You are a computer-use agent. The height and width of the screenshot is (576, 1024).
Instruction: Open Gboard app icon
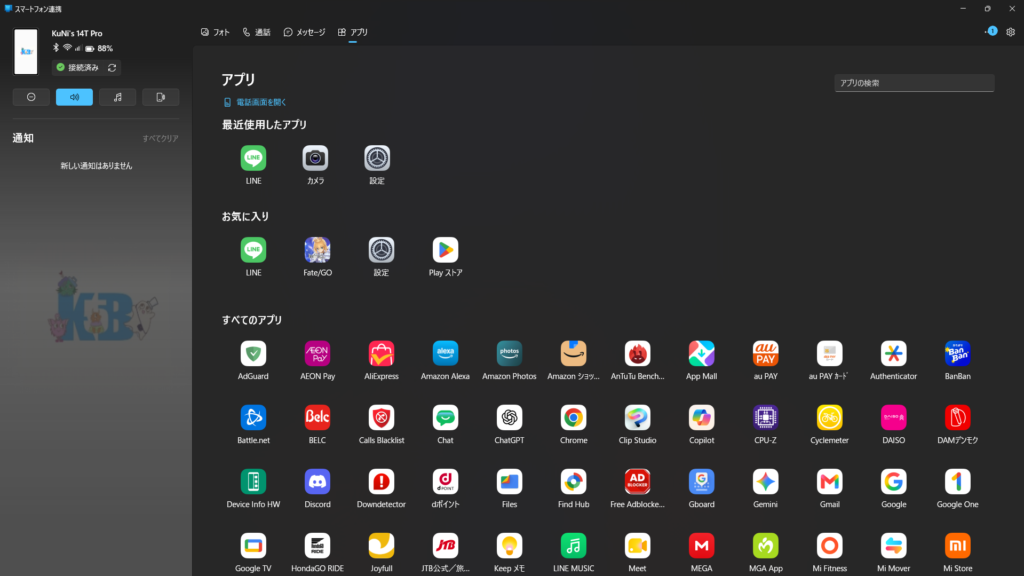(701, 481)
